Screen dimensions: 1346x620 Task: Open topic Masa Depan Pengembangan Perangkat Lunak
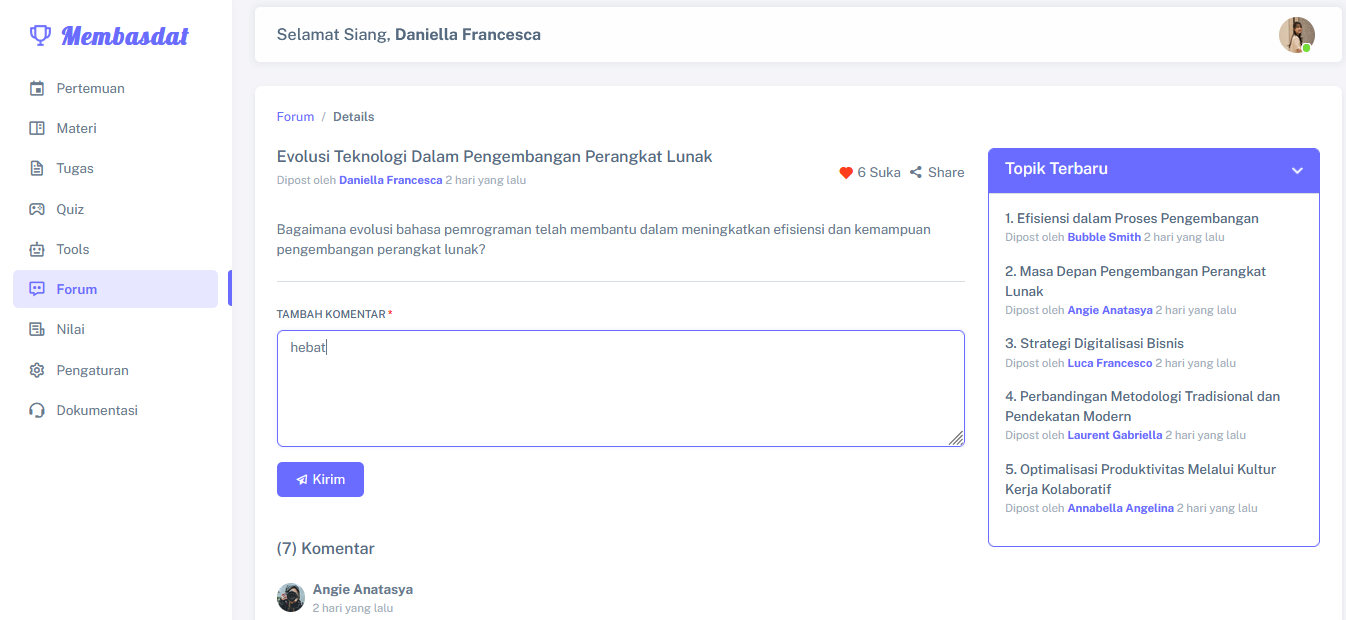[x=1135, y=281]
